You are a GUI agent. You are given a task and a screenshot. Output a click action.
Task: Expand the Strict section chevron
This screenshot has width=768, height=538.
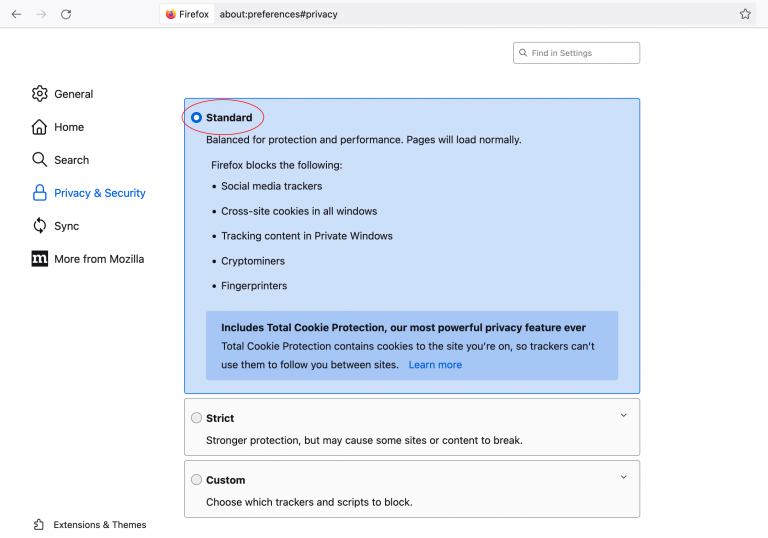coord(623,416)
